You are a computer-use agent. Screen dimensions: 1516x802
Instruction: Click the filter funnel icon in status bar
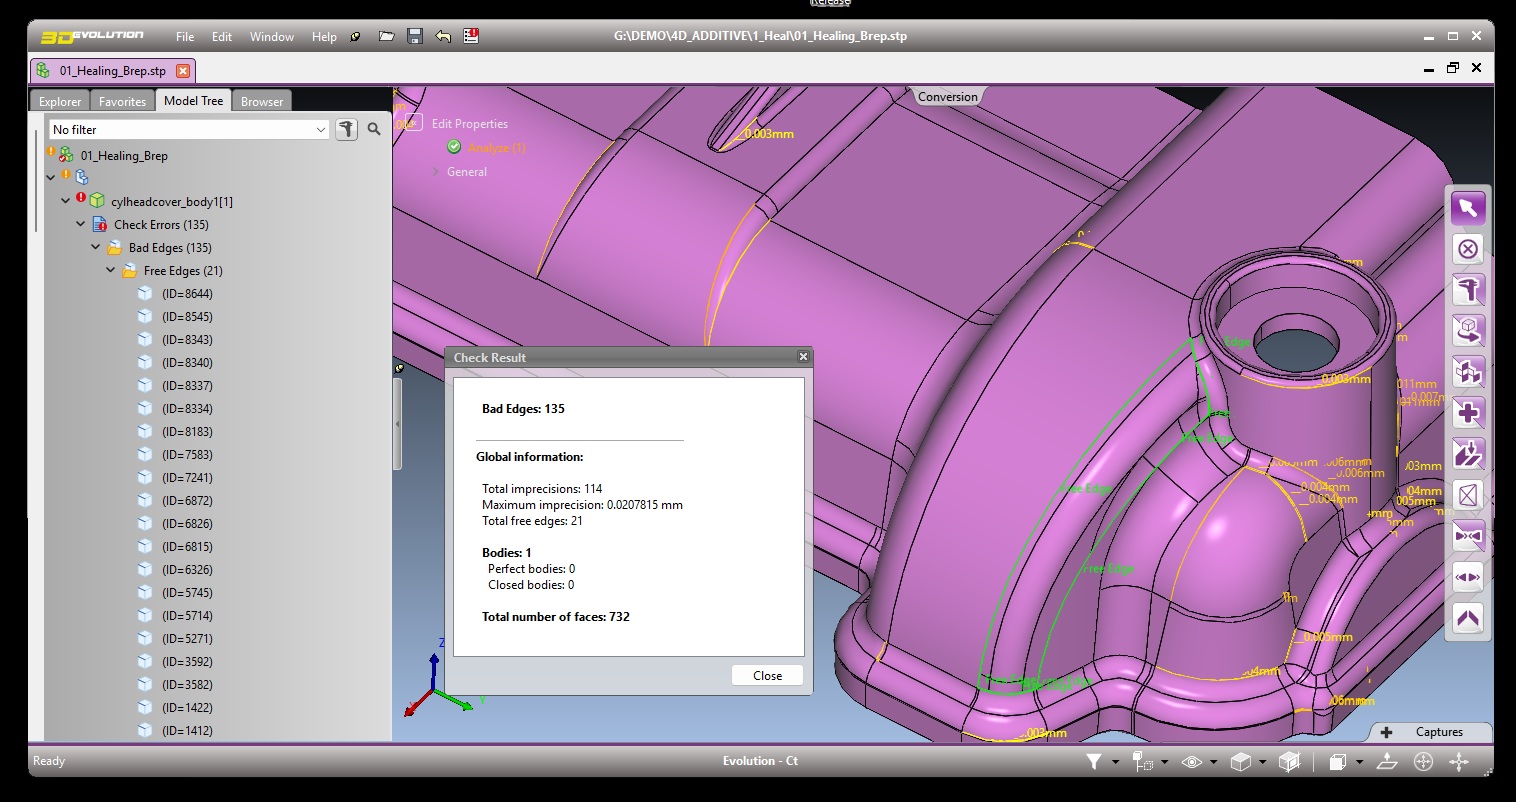pos(1095,761)
